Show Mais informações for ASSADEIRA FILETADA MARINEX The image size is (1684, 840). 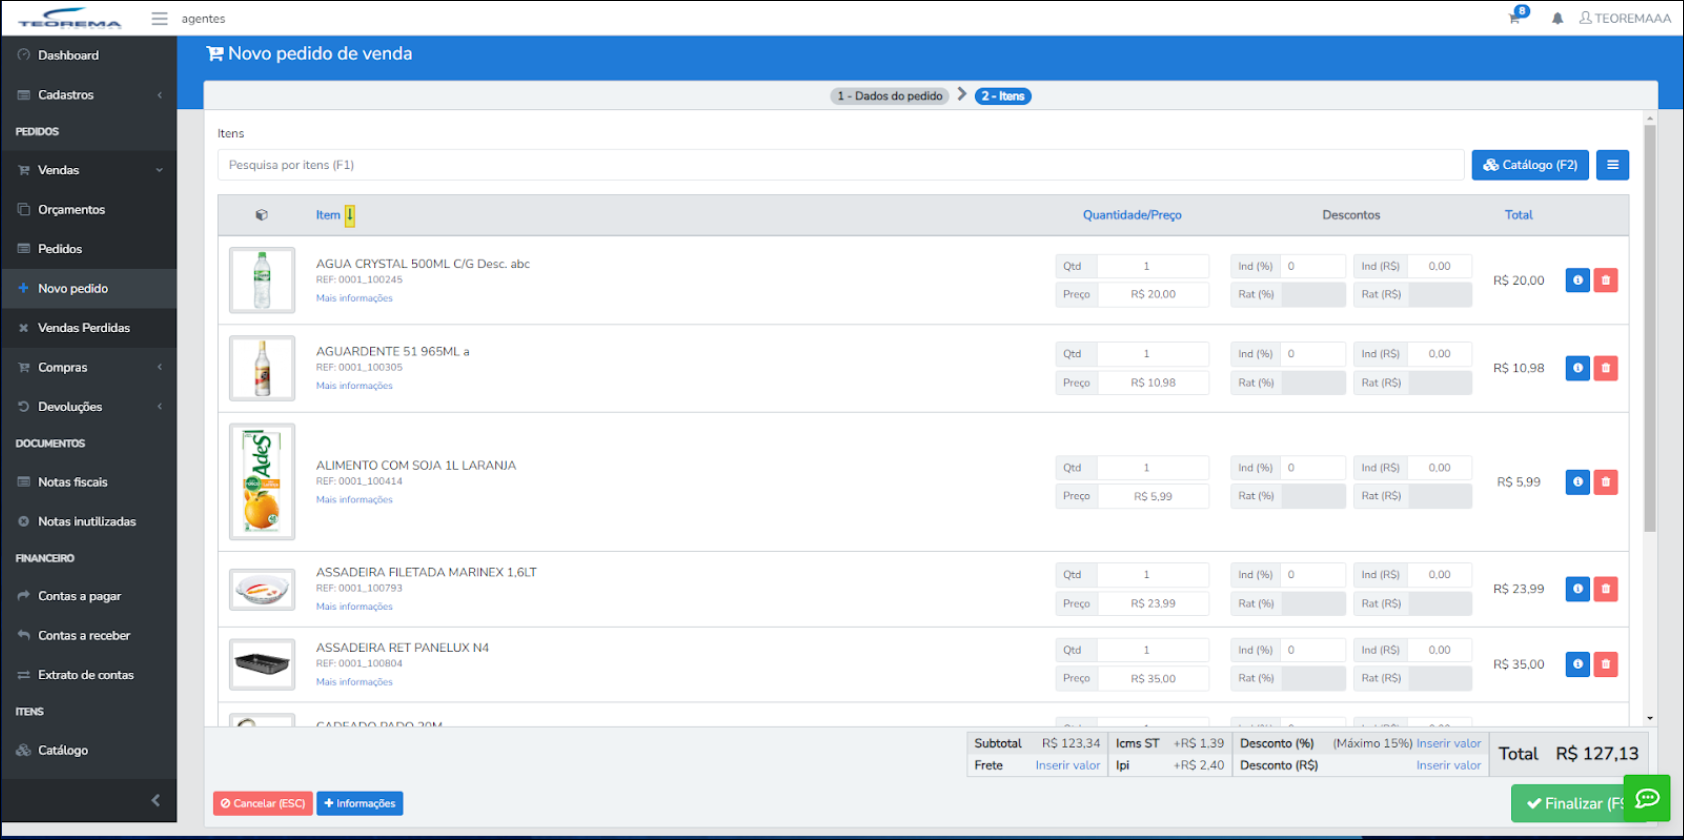coord(354,607)
